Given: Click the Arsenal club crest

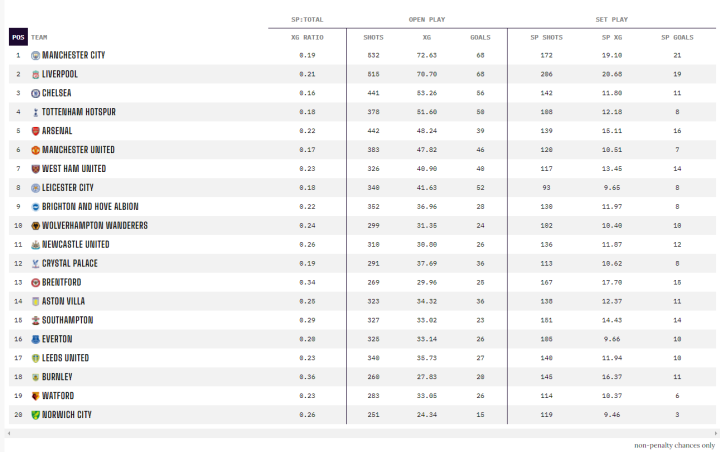Looking at the screenshot, I should [x=36, y=131].
